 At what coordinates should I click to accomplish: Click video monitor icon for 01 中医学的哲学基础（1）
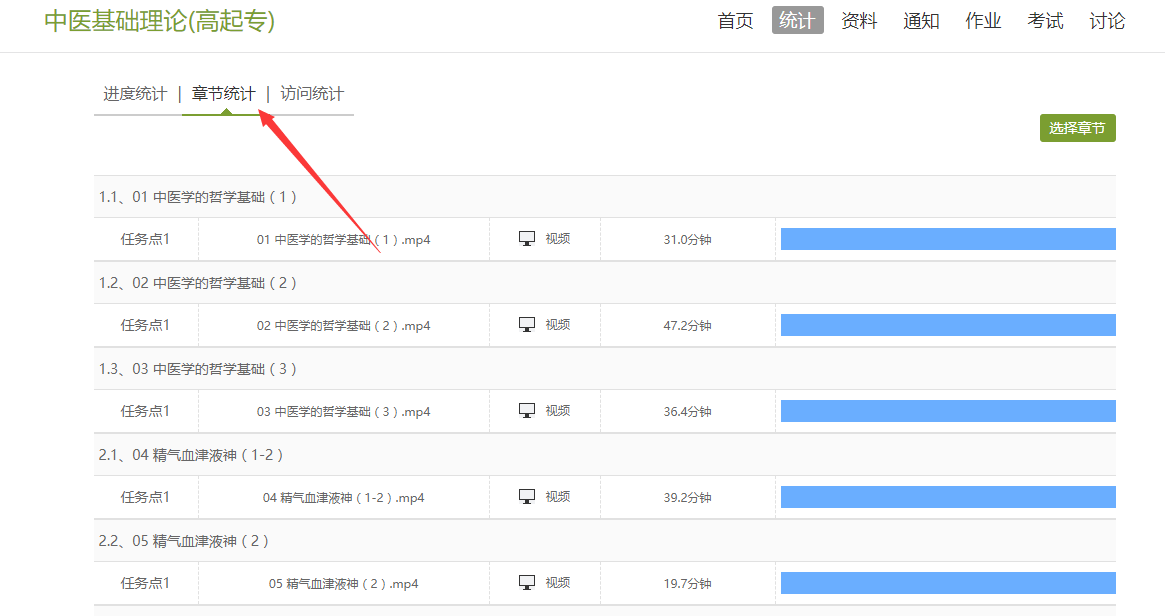527,239
